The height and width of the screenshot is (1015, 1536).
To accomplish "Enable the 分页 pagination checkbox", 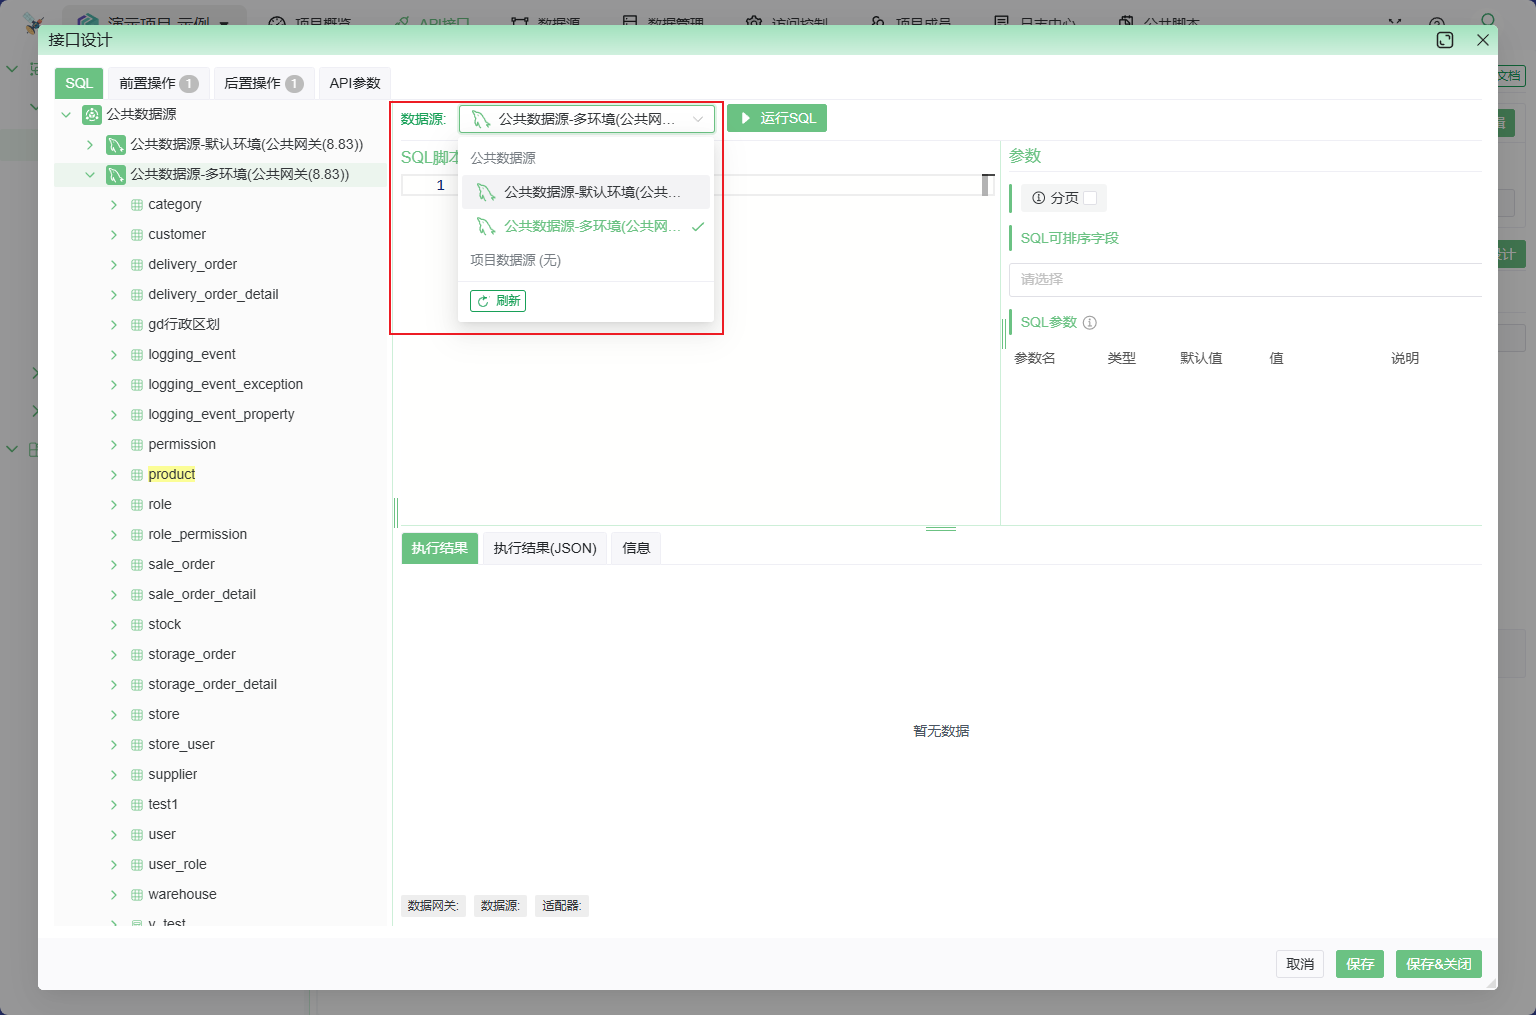I will pos(1090,198).
